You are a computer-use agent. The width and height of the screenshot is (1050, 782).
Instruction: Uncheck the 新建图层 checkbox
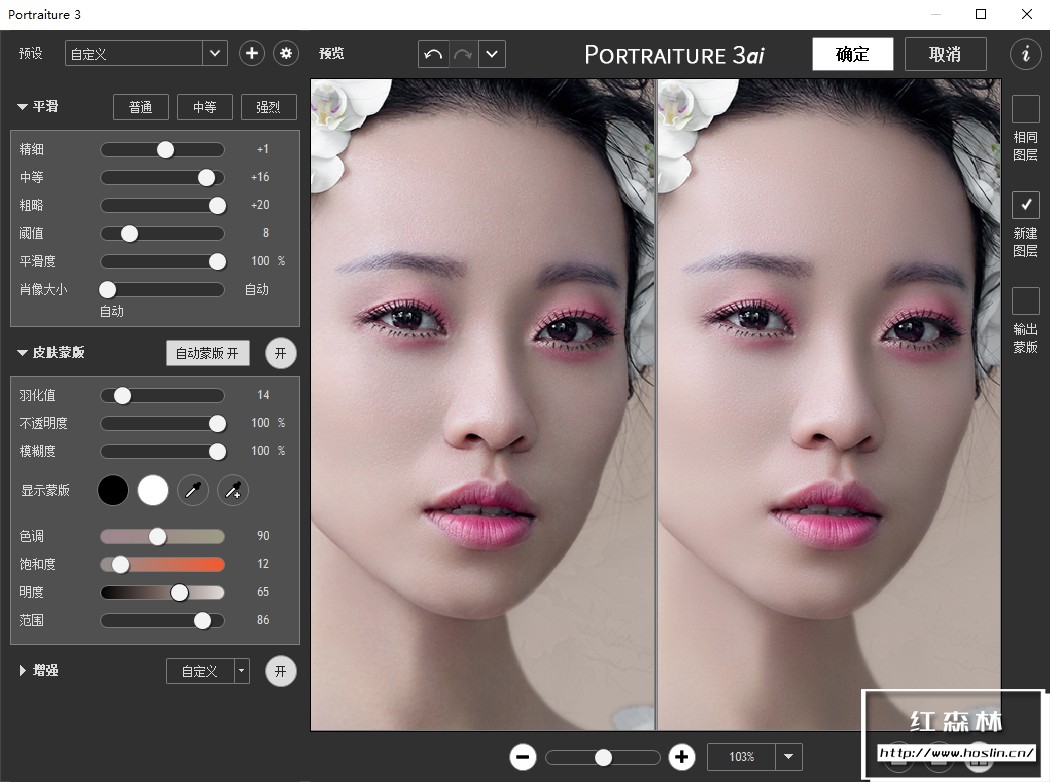pyautogui.click(x=1025, y=205)
